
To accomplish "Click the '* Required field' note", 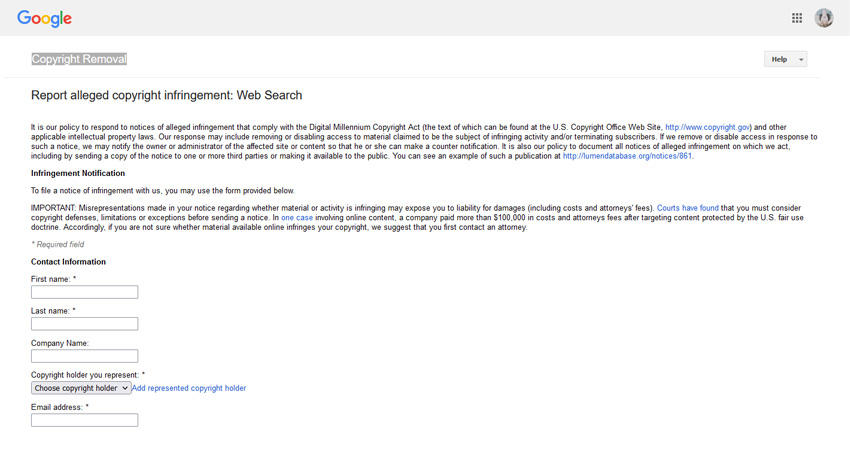I will 58,244.
